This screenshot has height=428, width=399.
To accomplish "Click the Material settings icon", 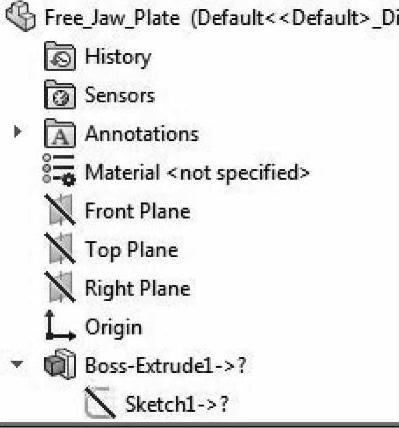I will pos(59,169).
